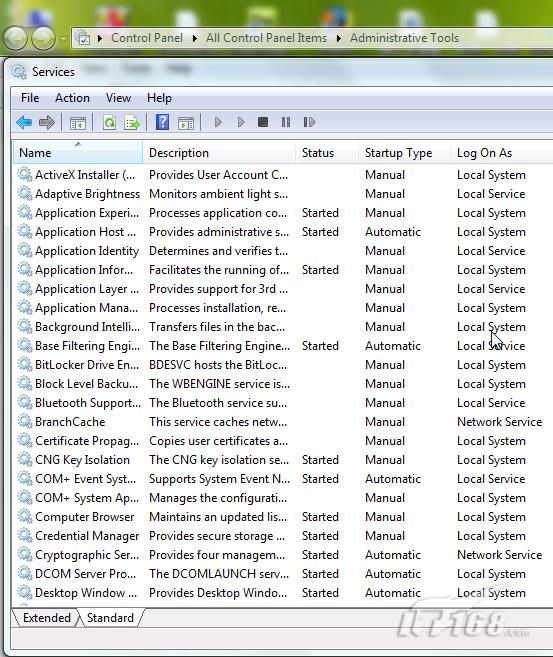Screen dimensions: 553x657
Task: Click gear icon of ActiveX Installer row
Action: (x=25, y=174)
